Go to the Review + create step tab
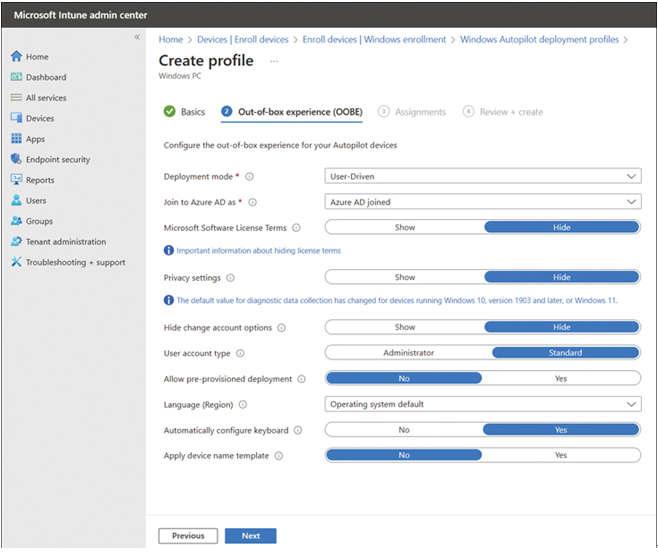658x552 pixels. click(x=503, y=112)
